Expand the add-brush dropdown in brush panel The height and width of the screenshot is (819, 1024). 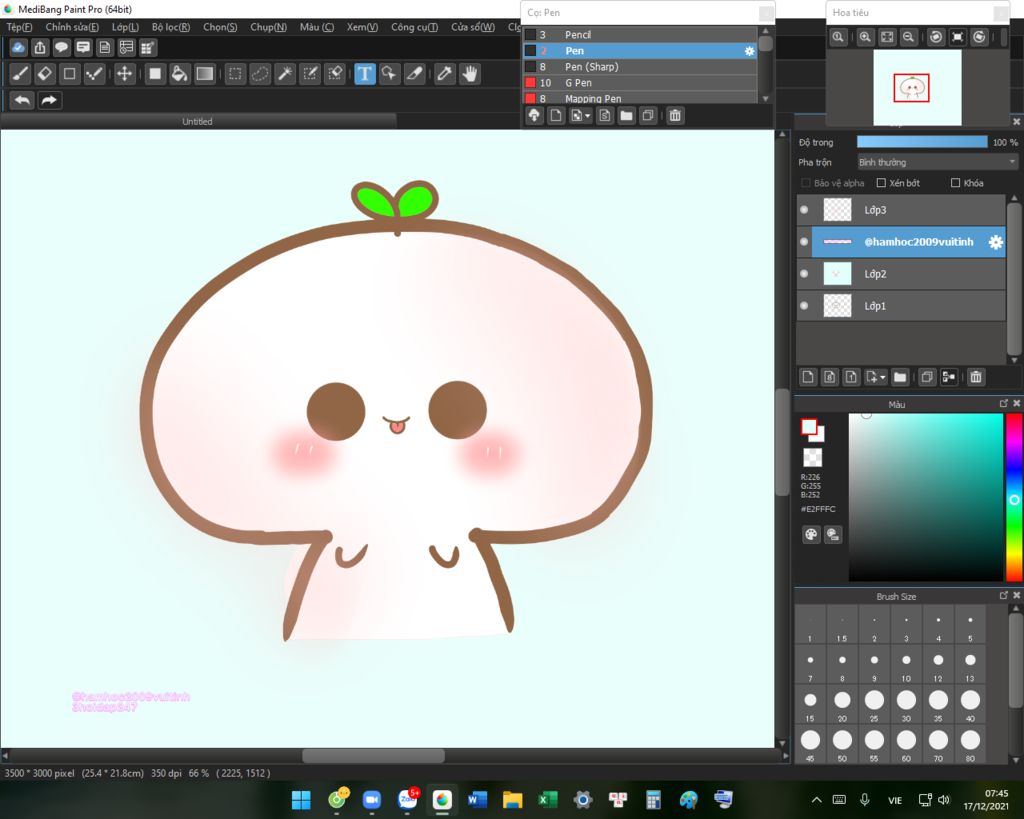pos(588,116)
